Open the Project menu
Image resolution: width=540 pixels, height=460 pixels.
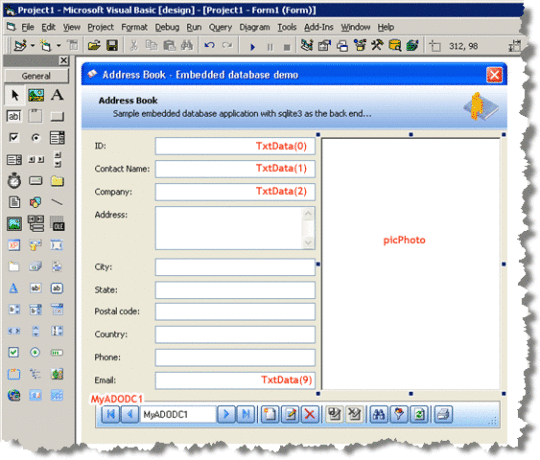click(x=100, y=27)
